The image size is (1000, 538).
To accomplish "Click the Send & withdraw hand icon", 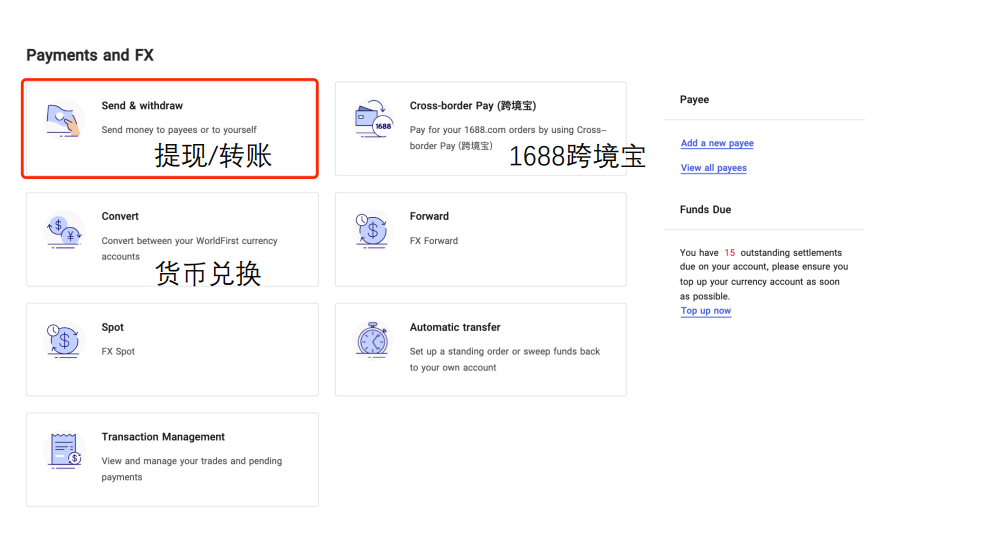I will click(x=64, y=119).
